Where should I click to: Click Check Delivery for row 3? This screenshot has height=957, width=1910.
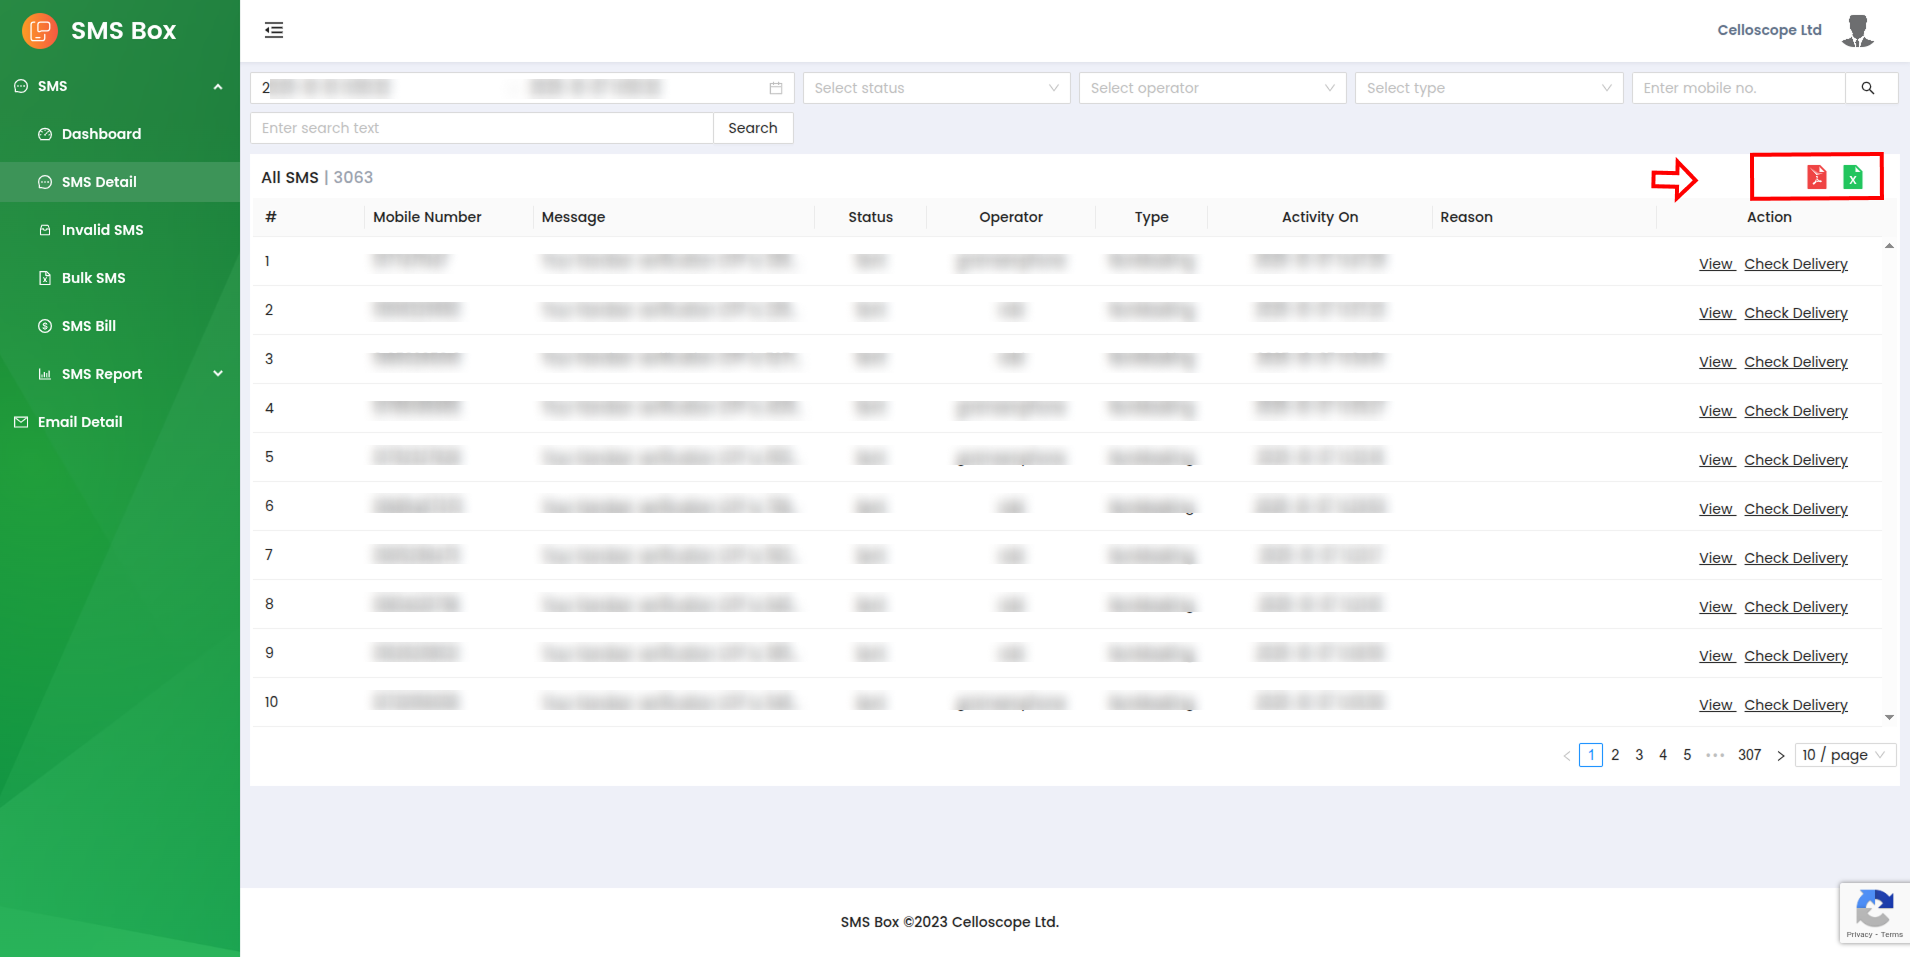(1795, 362)
